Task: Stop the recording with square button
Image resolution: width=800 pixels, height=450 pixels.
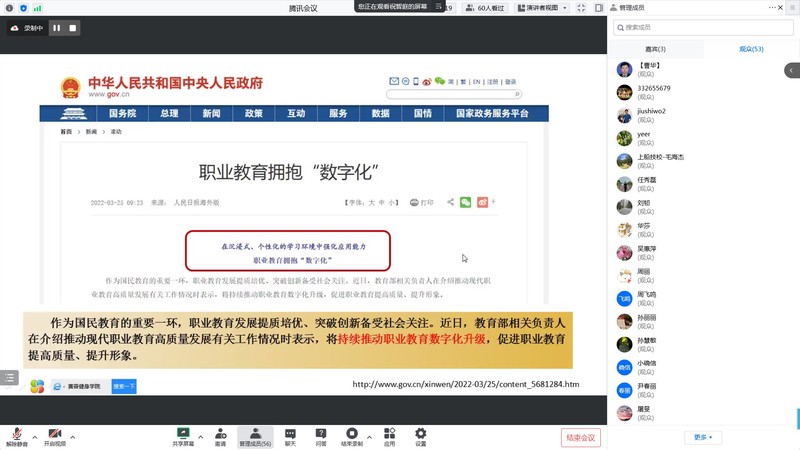Action: click(x=73, y=28)
